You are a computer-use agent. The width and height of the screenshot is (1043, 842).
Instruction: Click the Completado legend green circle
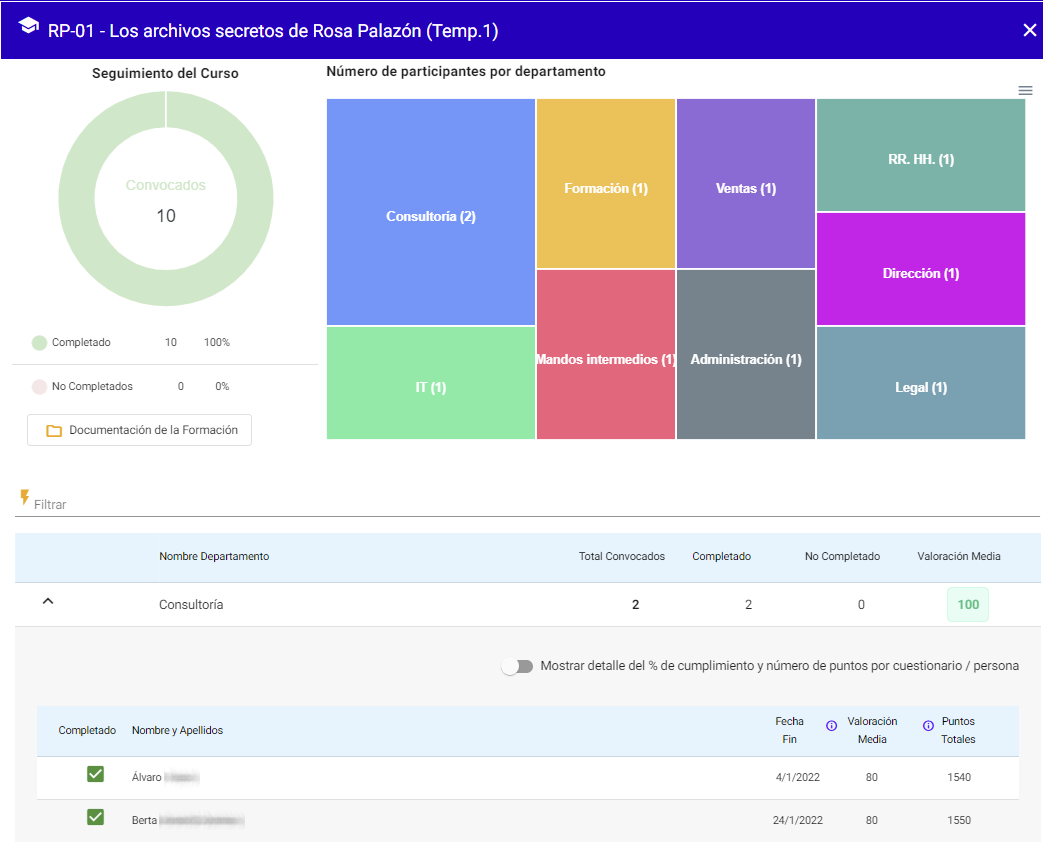point(39,343)
